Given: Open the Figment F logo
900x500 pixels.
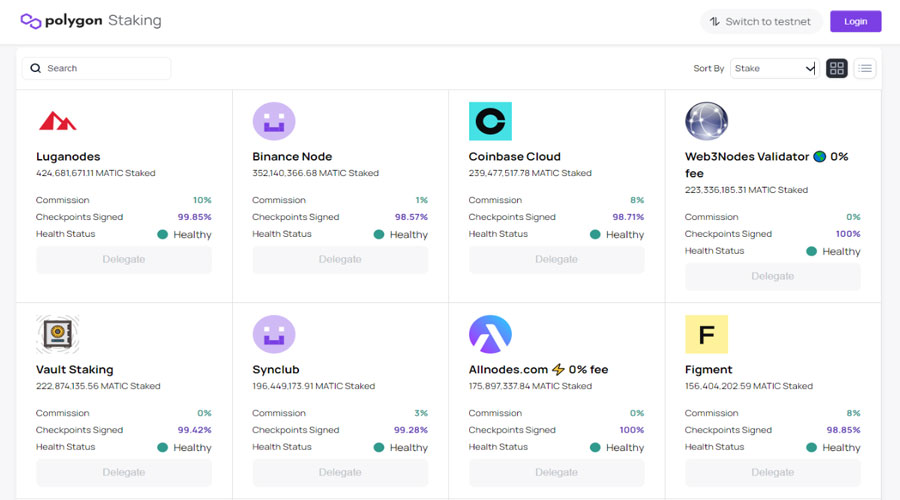Looking at the screenshot, I should click(707, 334).
